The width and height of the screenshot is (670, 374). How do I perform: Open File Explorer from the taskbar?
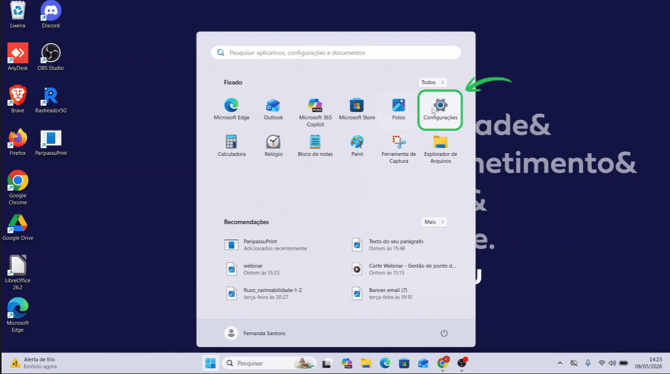click(x=366, y=363)
